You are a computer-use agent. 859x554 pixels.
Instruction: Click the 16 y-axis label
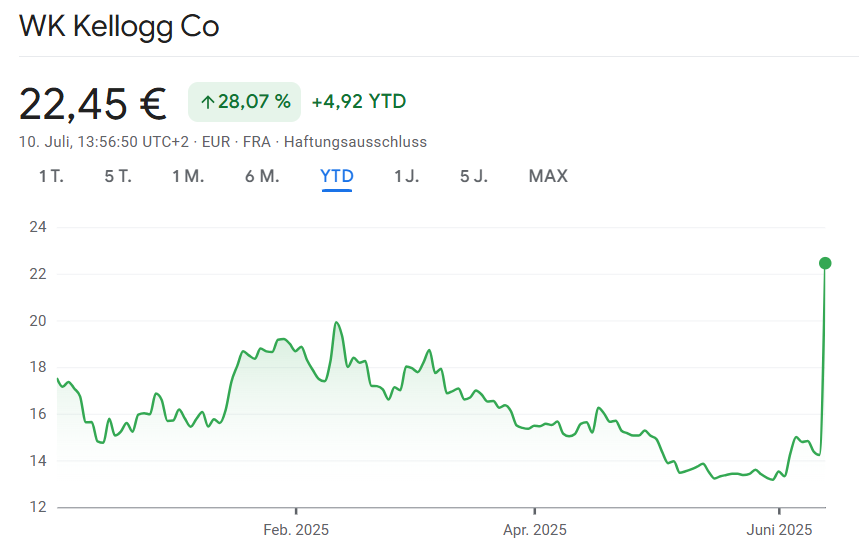[x=38, y=414]
